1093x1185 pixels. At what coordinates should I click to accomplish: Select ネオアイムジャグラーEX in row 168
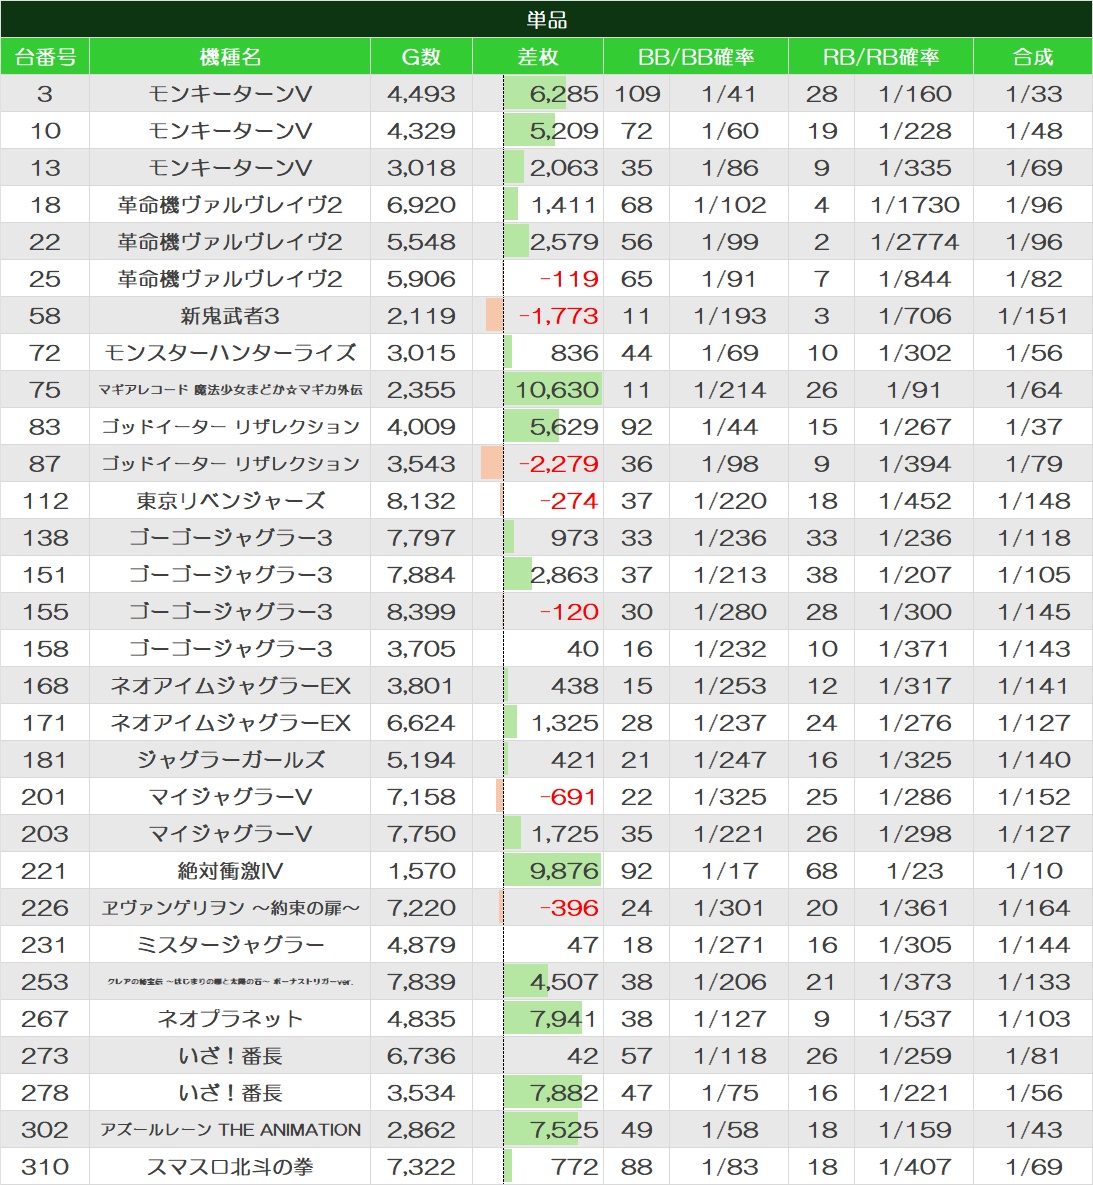coord(230,686)
